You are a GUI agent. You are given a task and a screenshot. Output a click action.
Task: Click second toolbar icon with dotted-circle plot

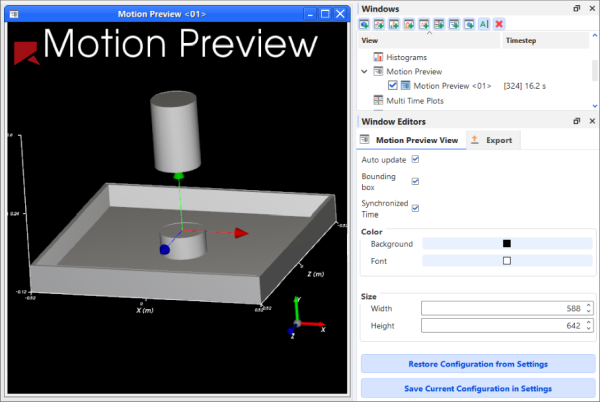[379, 24]
